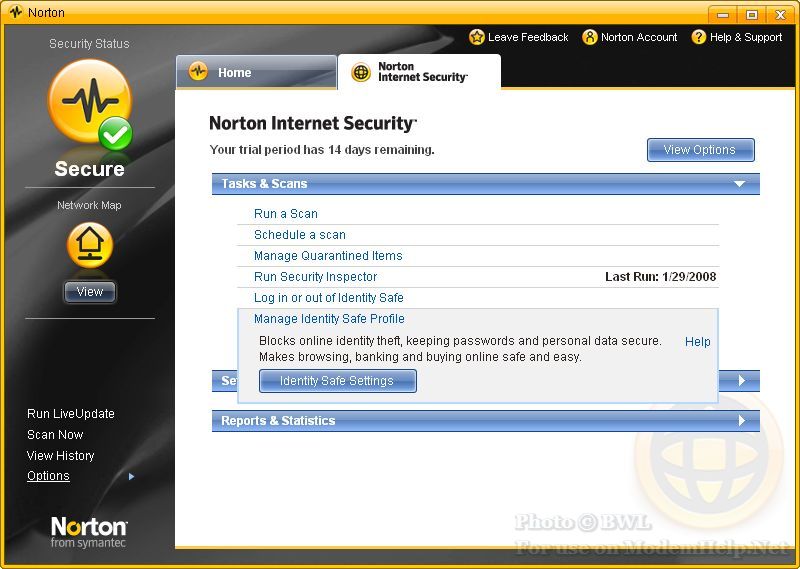Click the Help & Support question icon
800x569 pixels.
(x=698, y=37)
